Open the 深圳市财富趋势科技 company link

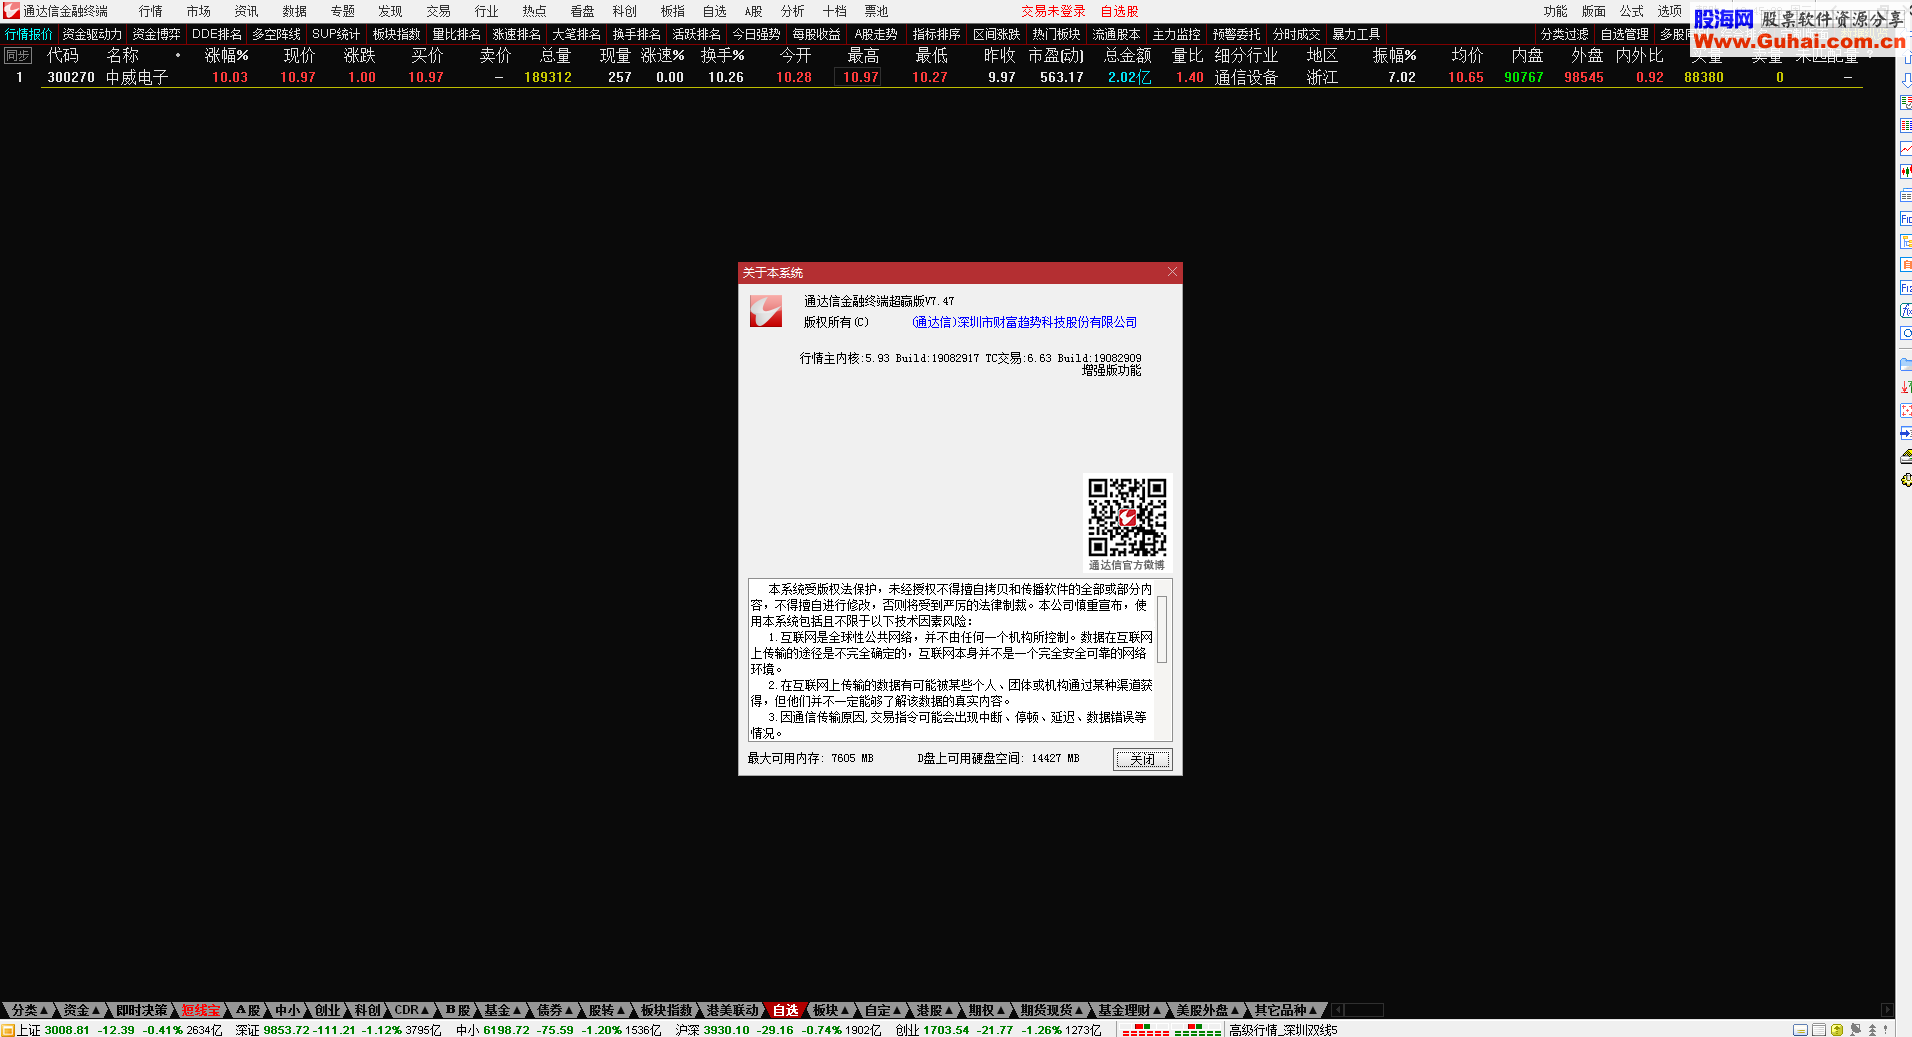click(x=1024, y=322)
